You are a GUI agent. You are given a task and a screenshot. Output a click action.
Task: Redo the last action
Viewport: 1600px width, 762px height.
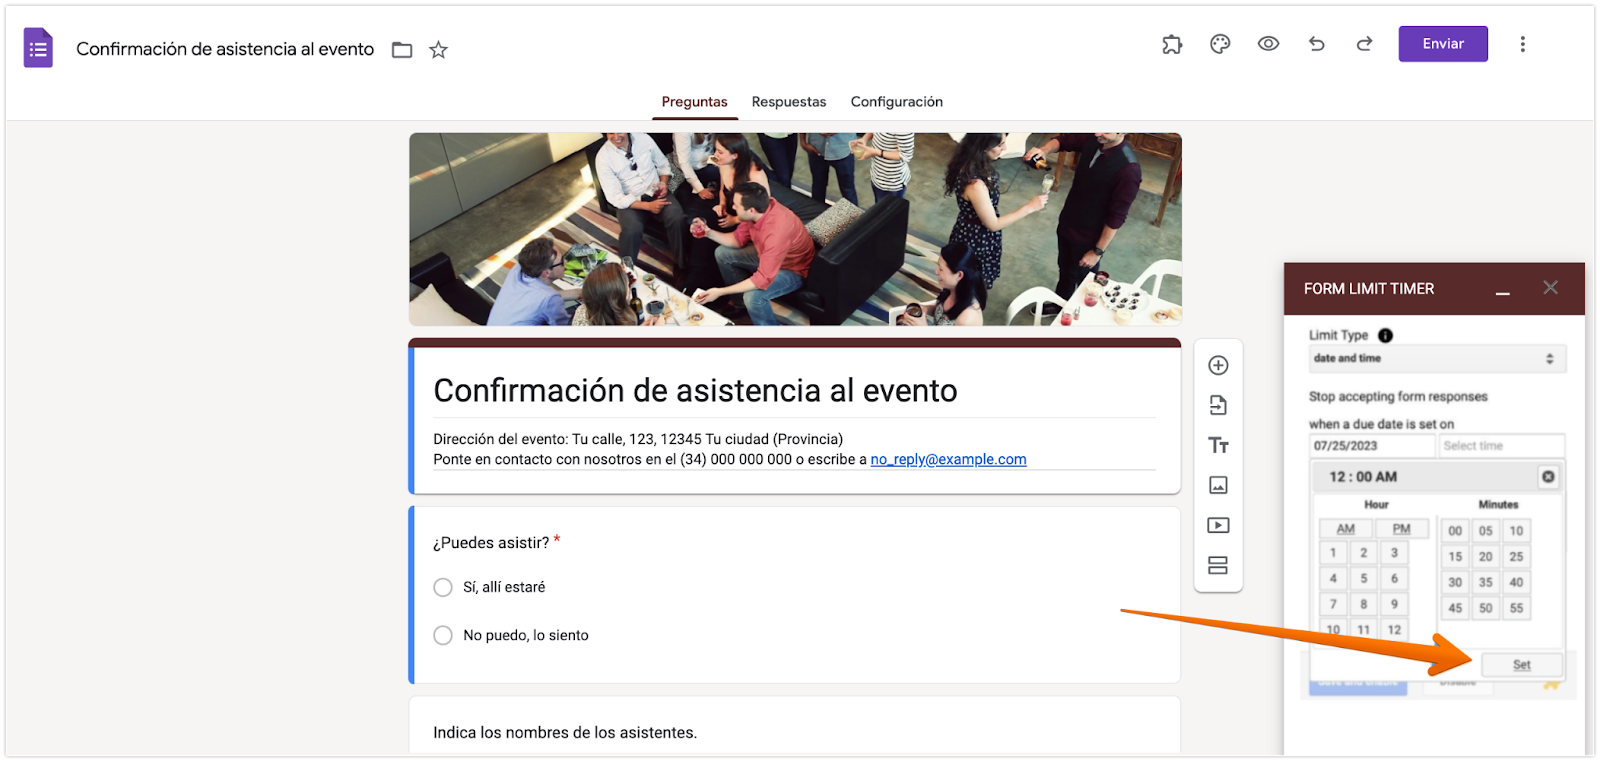pos(1364,44)
